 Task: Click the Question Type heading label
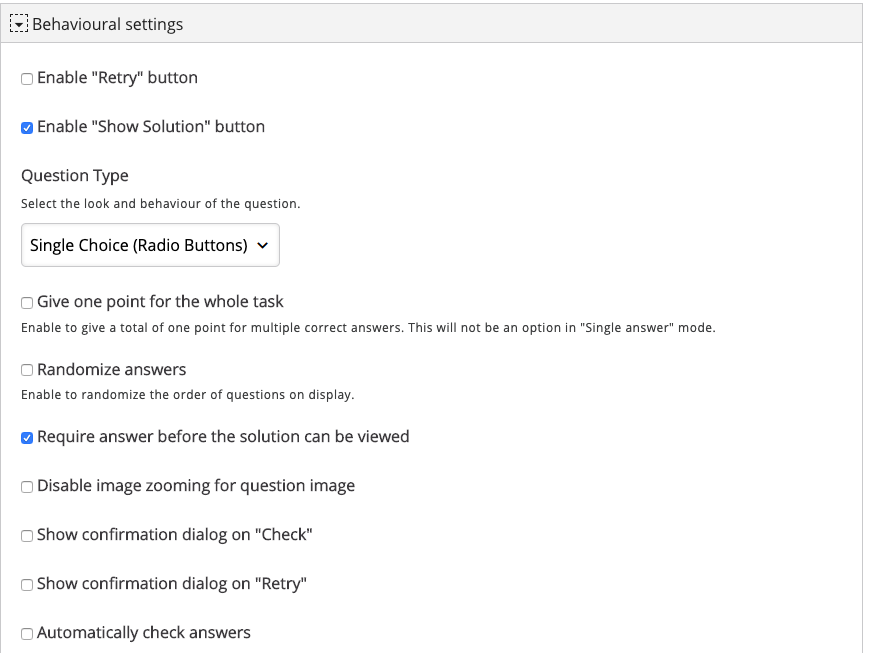tap(75, 176)
